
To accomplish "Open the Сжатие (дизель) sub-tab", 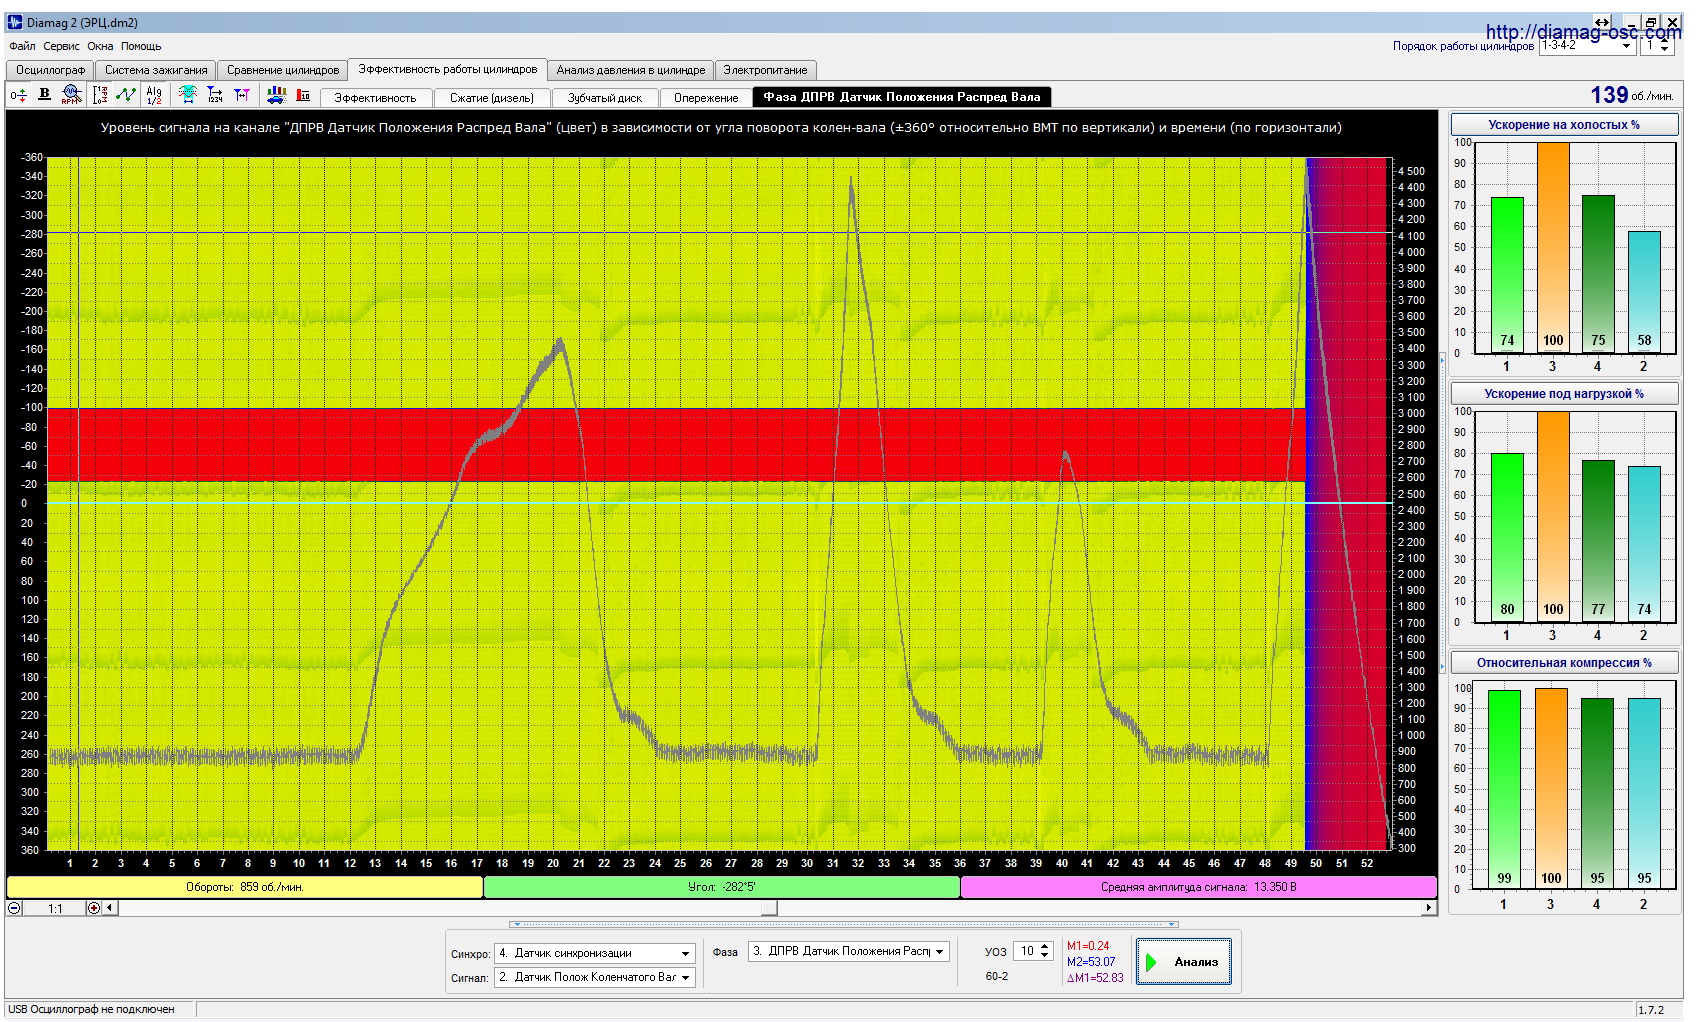I will coord(491,98).
